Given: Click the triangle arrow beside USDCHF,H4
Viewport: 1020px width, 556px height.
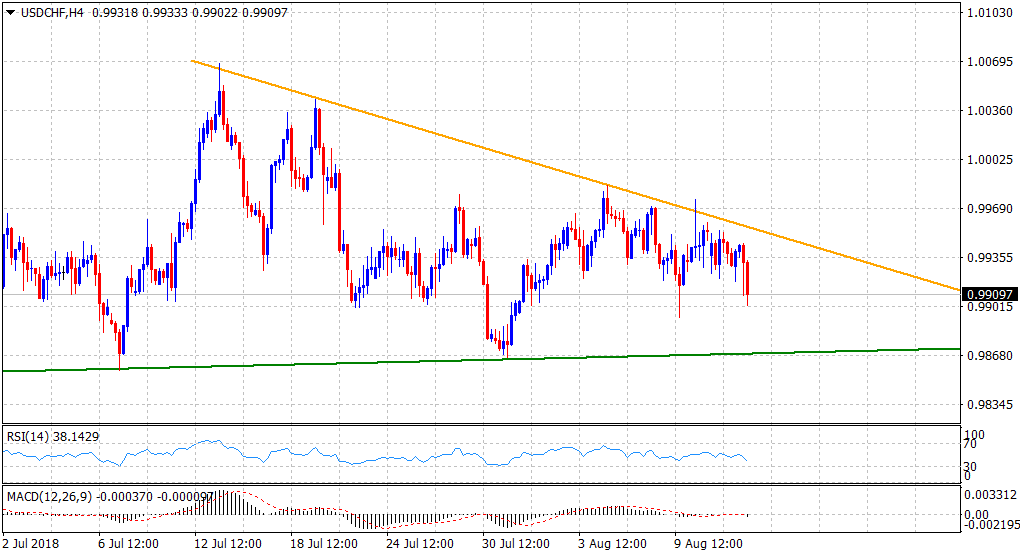Looking at the screenshot, I should coord(10,10).
